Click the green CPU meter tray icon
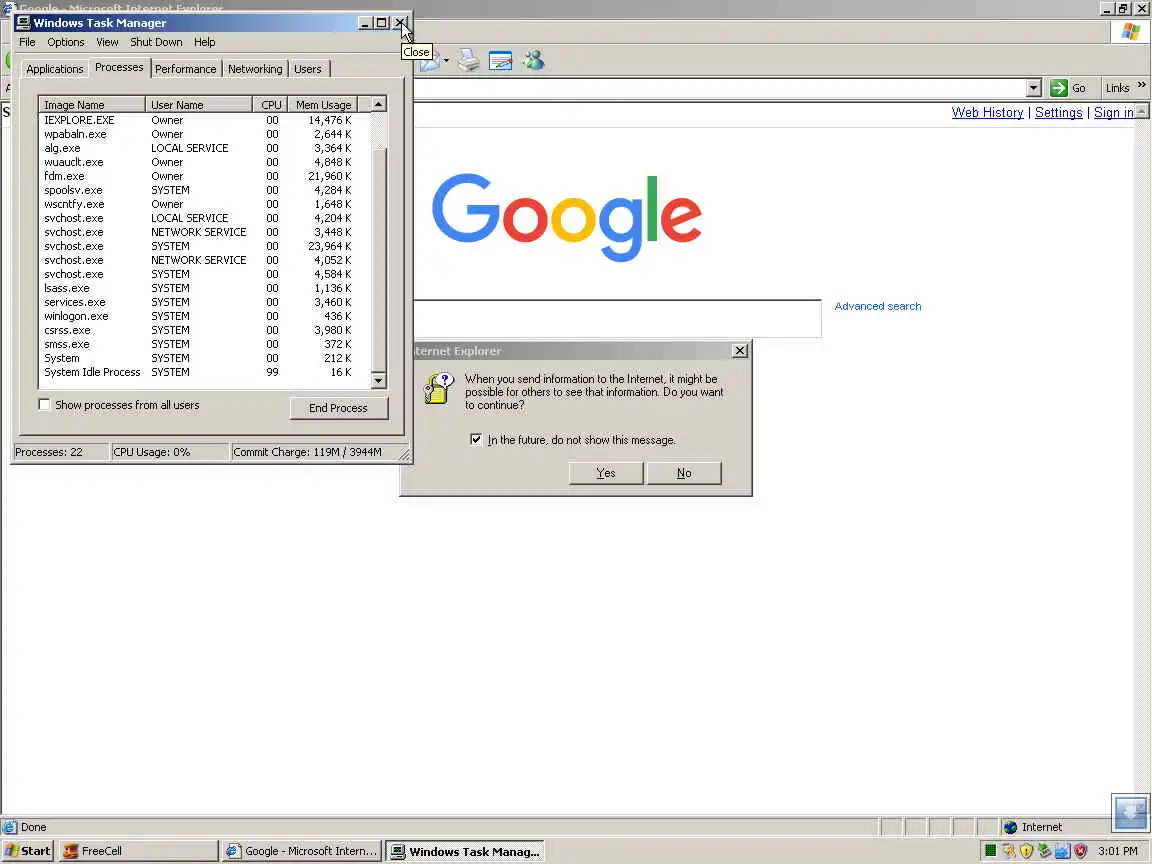The width and height of the screenshot is (1152, 864). click(x=990, y=851)
